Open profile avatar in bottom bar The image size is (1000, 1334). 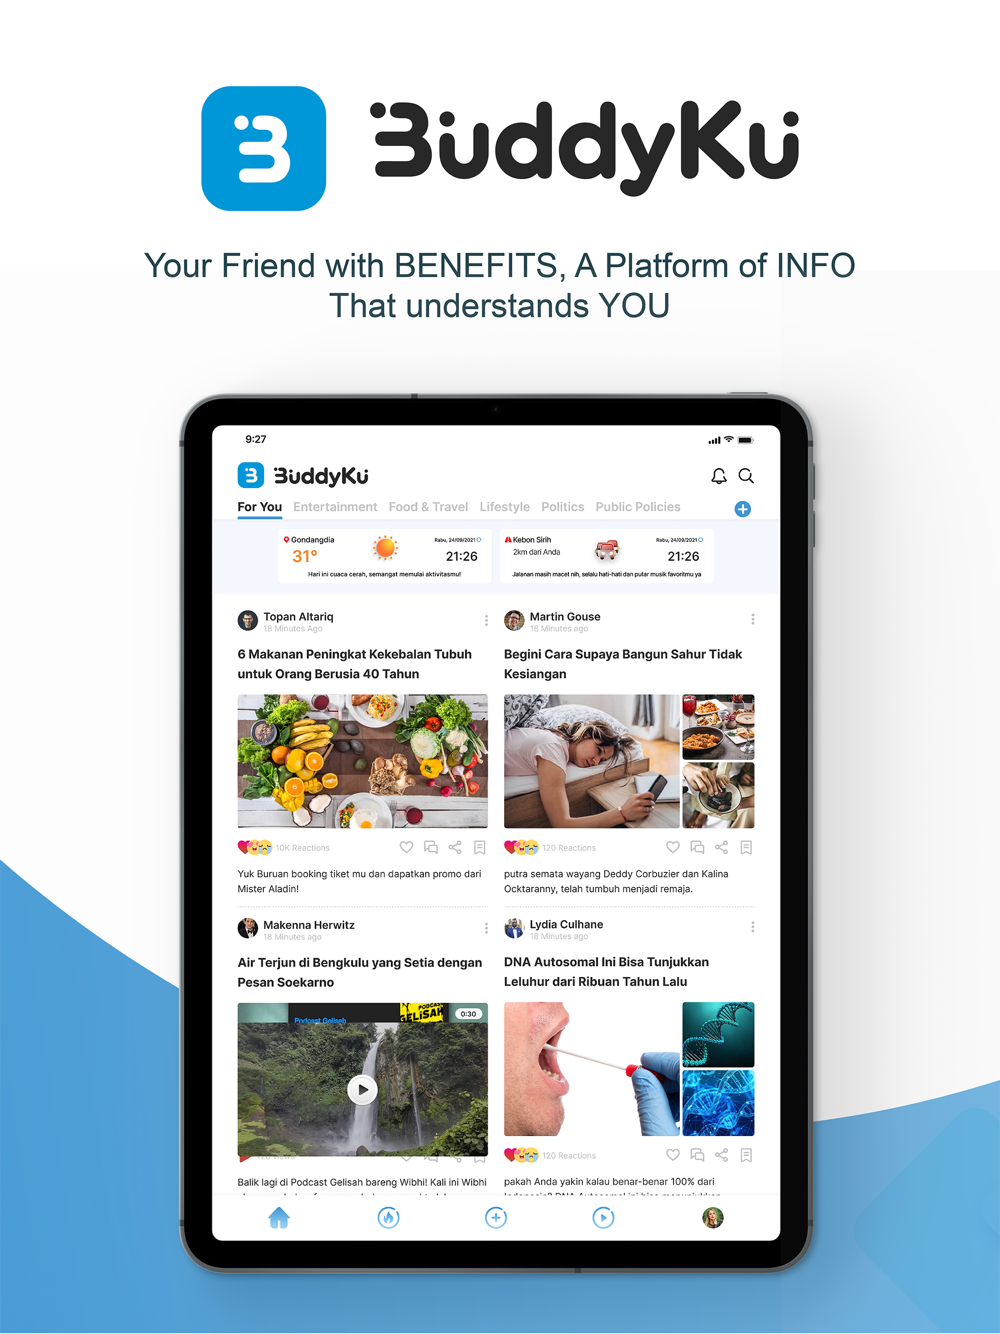(x=713, y=1217)
